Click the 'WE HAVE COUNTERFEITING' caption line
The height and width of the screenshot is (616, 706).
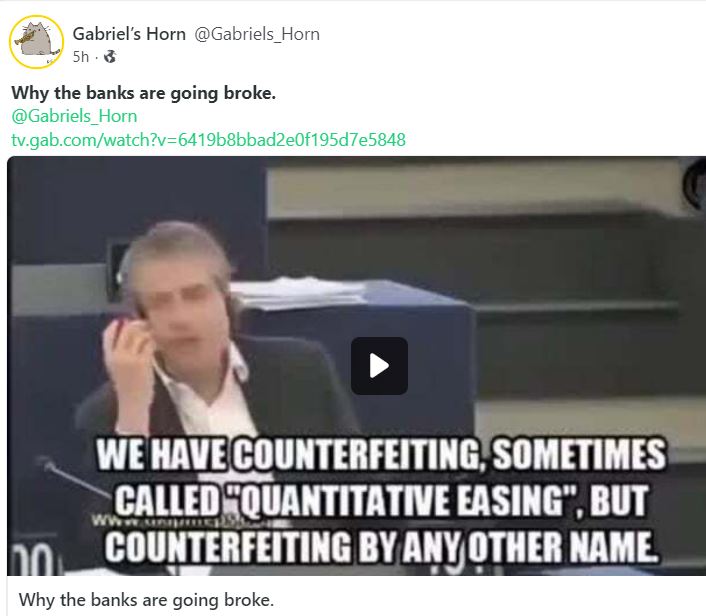point(380,454)
